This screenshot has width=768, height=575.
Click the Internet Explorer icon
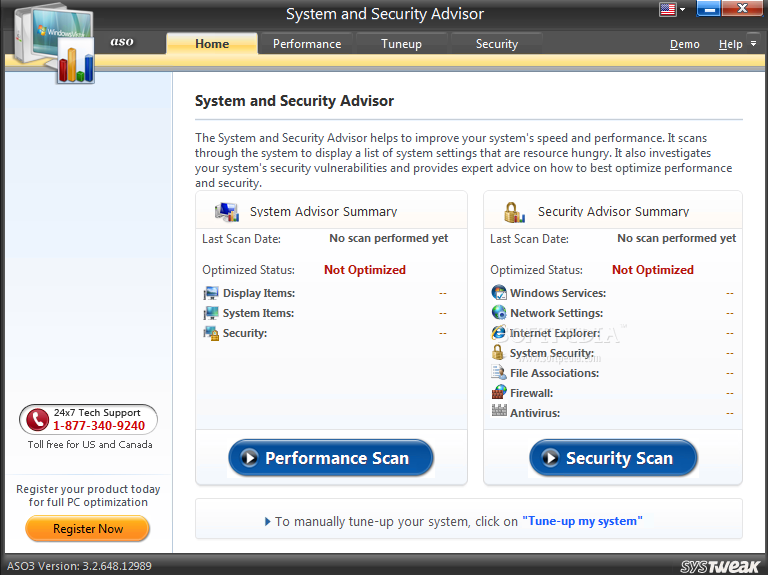pyautogui.click(x=499, y=333)
